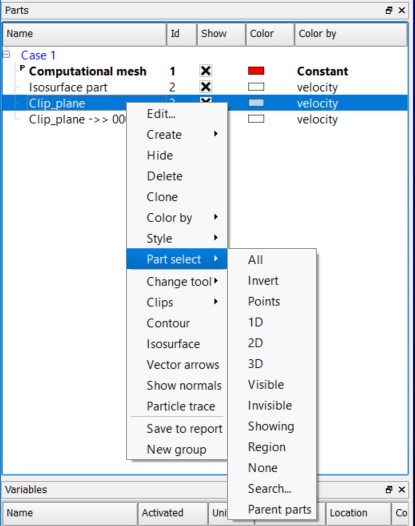Select Visible parts option in submenu
Screen dimensions: 415x526
coord(266,384)
